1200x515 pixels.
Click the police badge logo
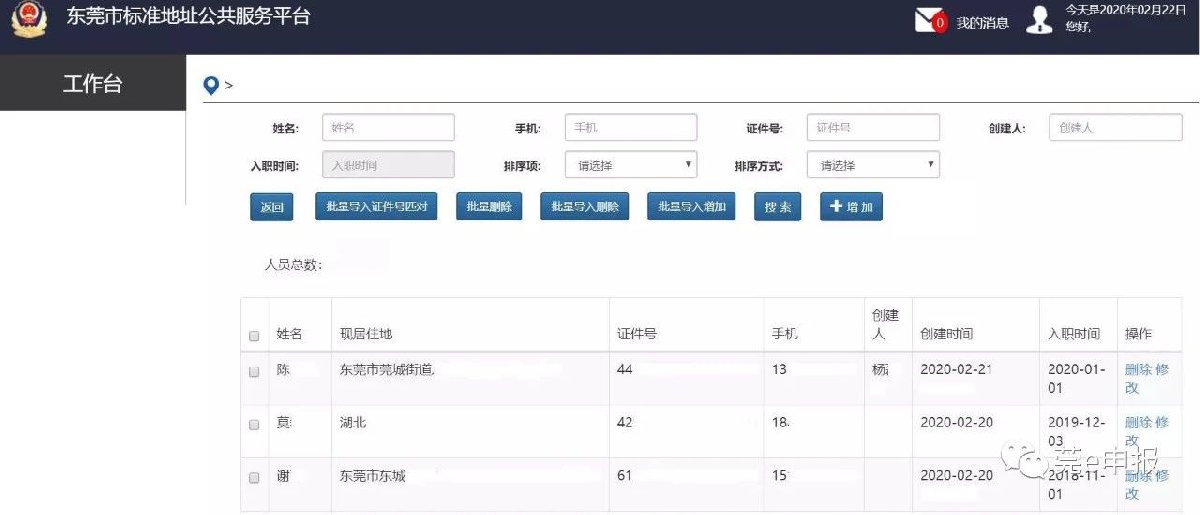pyautogui.click(x=29, y=21)
